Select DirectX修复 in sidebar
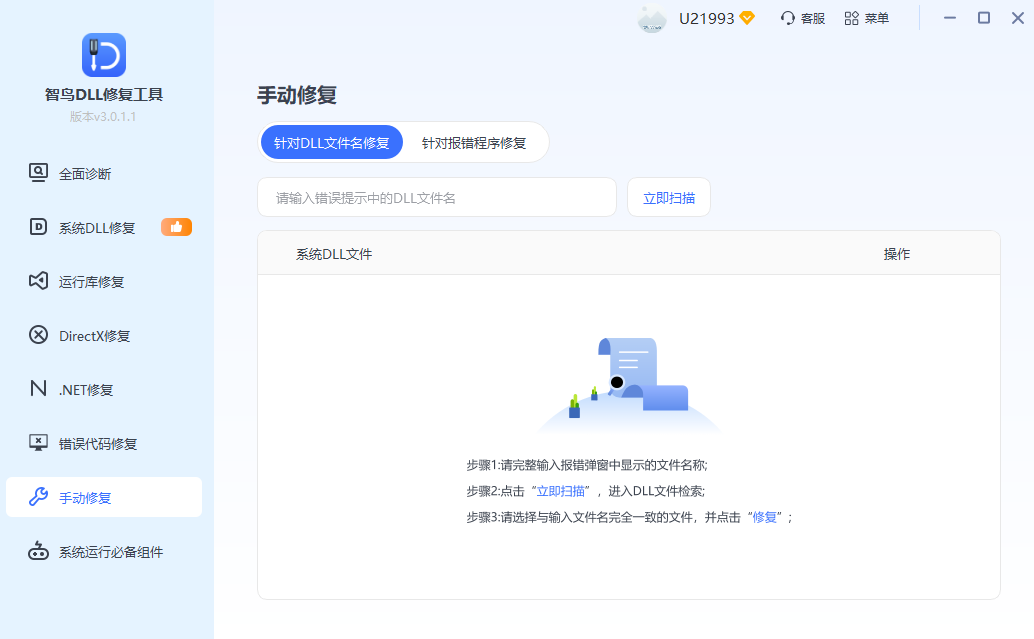1034x639 pixels. click(104, 336)
